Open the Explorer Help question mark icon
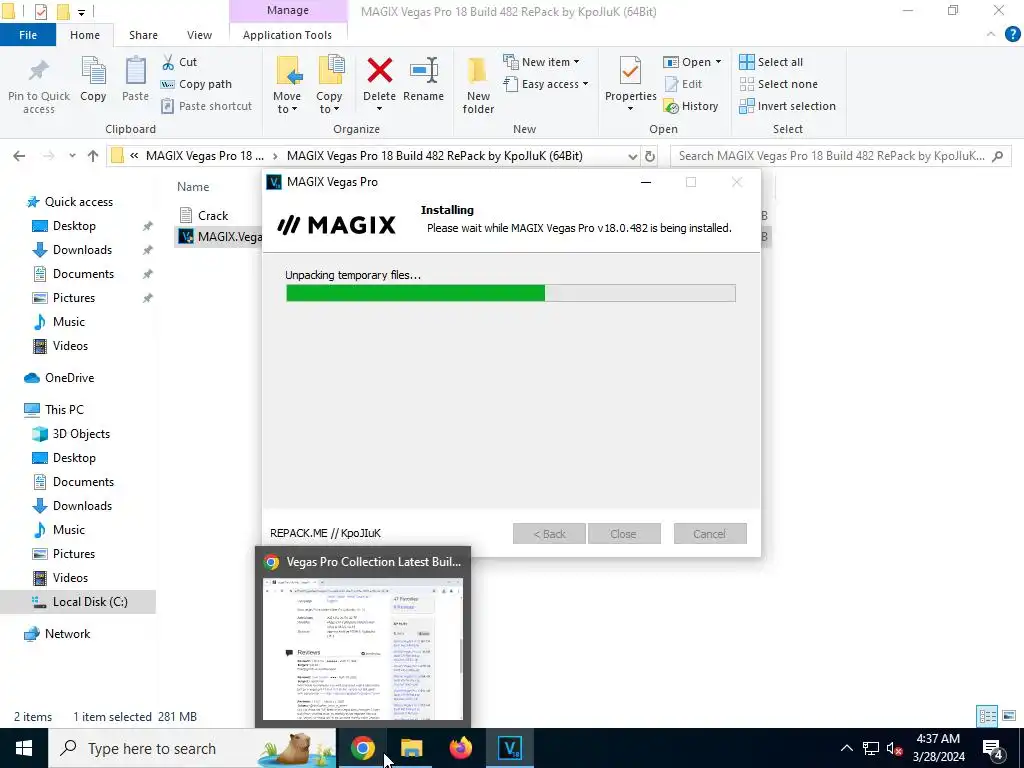Image resolution: width=1024 pixels, height=768 pixels. tap(1012, 35)
